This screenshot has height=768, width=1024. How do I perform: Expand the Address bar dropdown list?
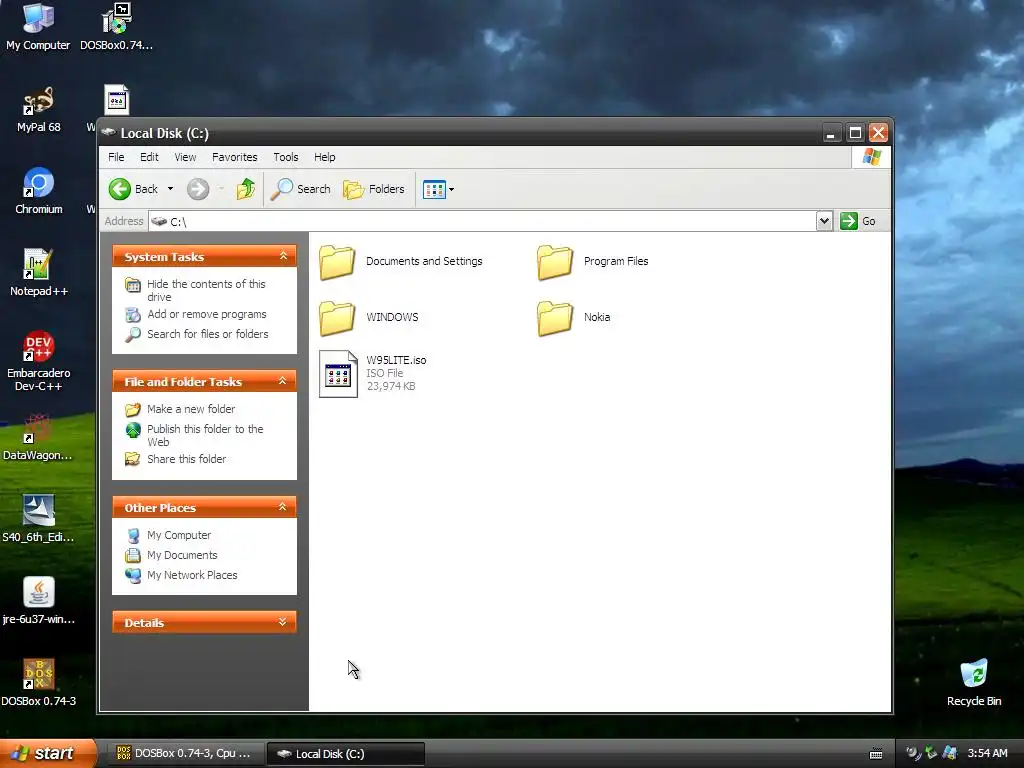click(x=824, y=221)
